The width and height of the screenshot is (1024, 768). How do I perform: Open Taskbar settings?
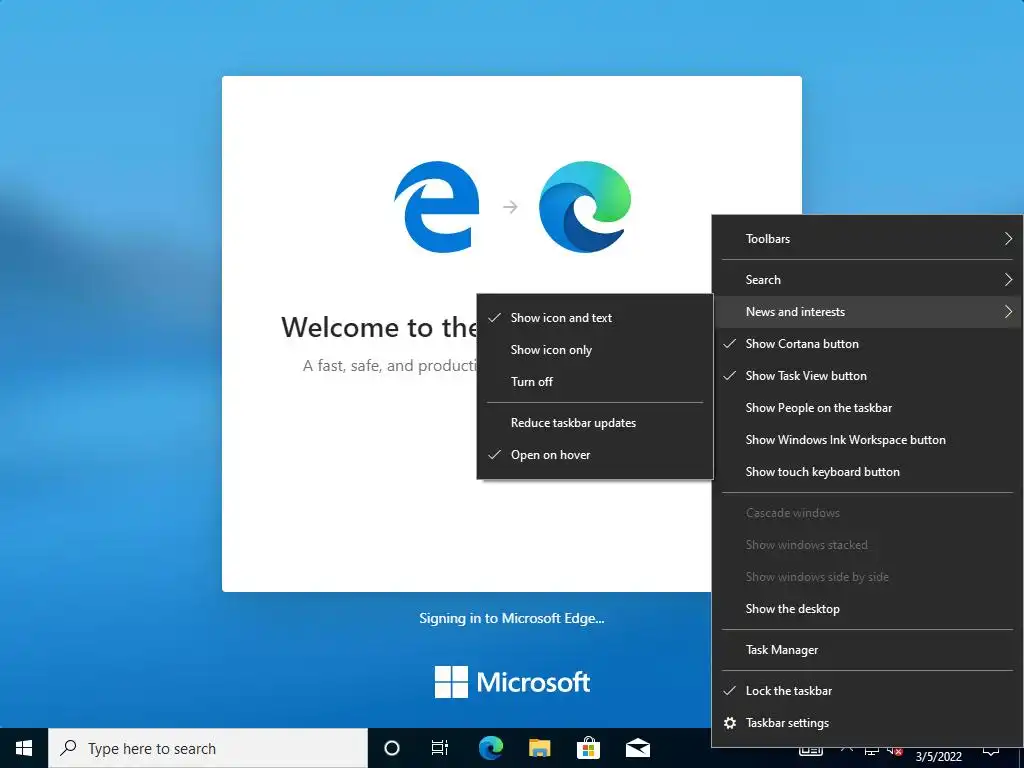(x=868, y=723)
